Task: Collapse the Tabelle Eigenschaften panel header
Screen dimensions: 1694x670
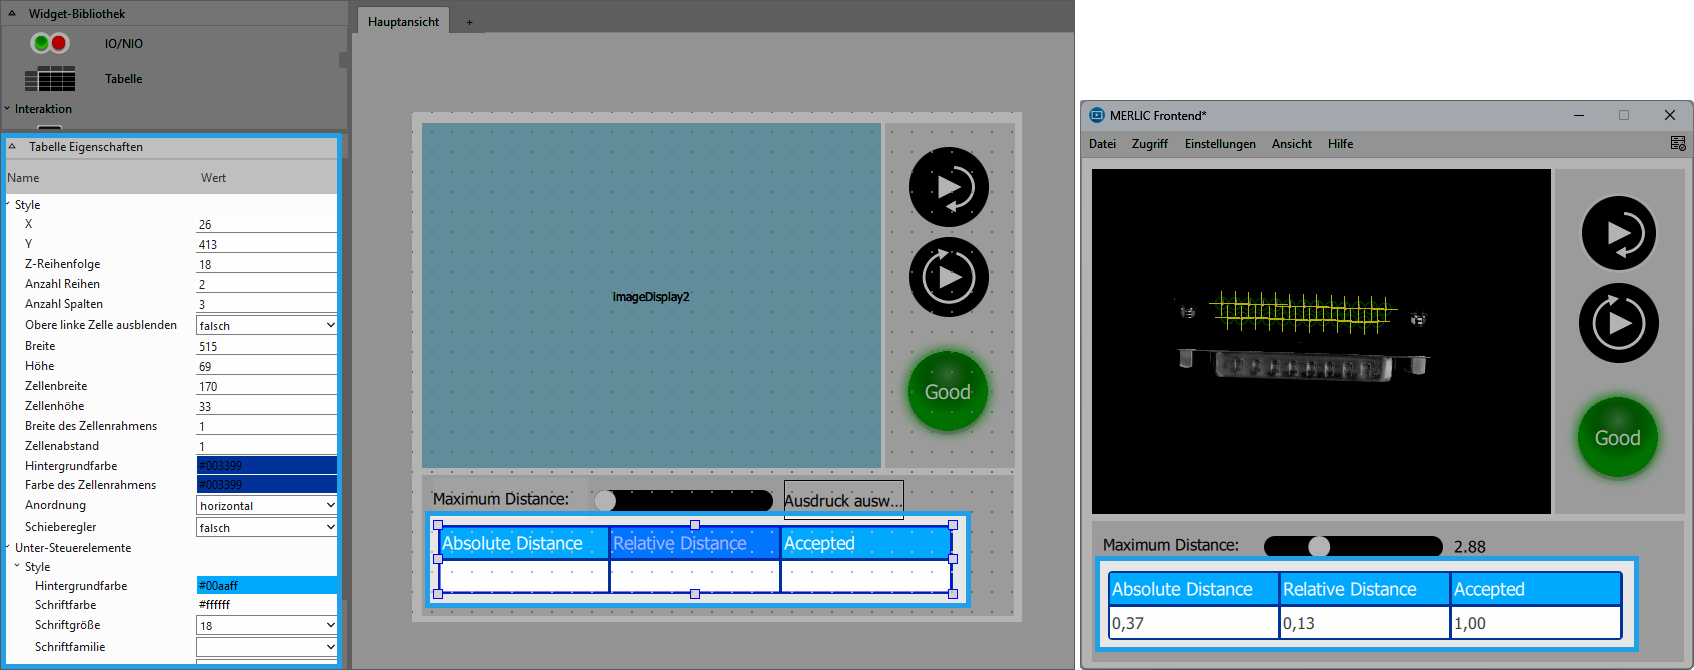Action: coord(12,147)
